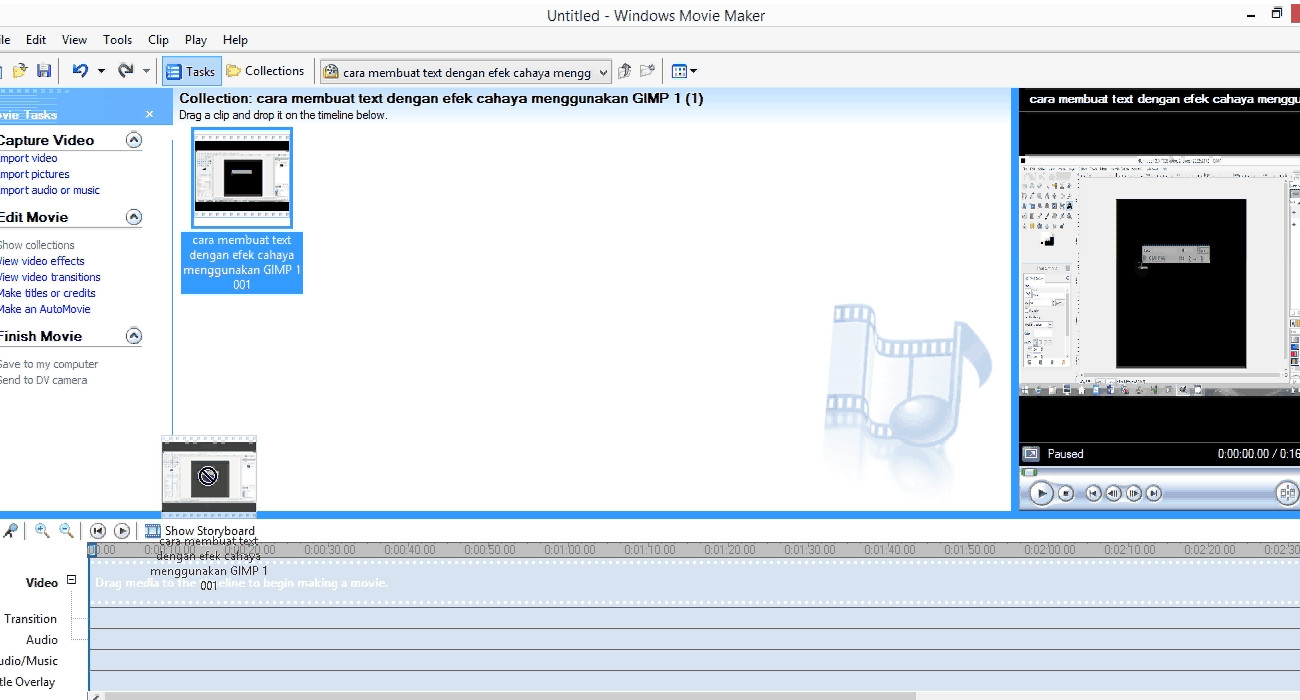Open the Play menu
Screen dimensions: 1300x700
pos(196,40)
